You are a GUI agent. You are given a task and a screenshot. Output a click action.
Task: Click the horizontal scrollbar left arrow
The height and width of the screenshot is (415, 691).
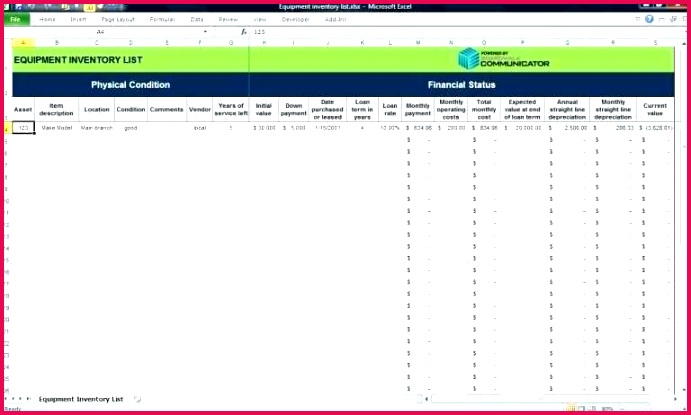point(427,399)
